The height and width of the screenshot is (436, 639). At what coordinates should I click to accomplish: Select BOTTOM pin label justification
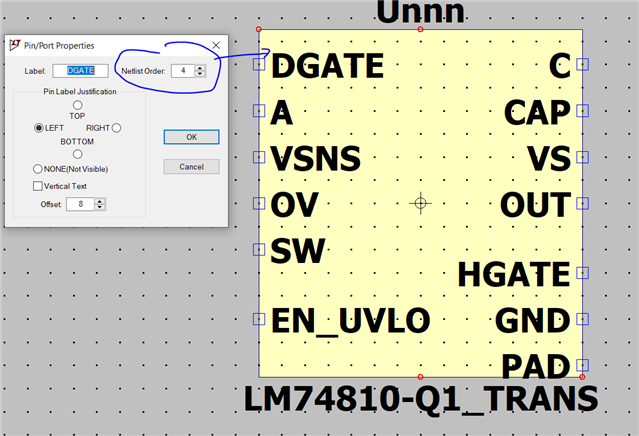(77, 154)
